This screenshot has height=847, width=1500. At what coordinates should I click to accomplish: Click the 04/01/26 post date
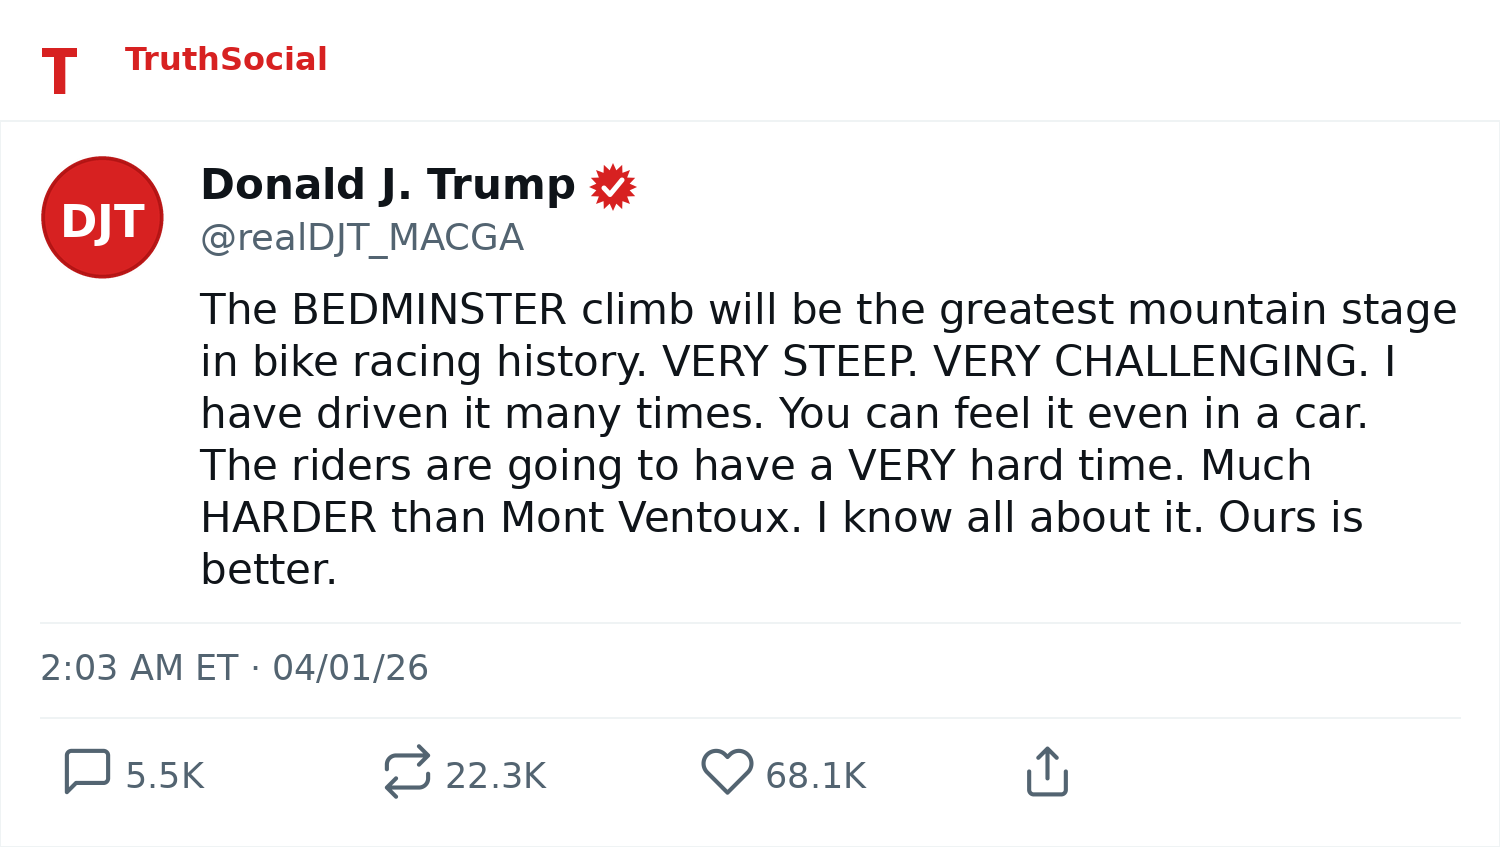350,668
